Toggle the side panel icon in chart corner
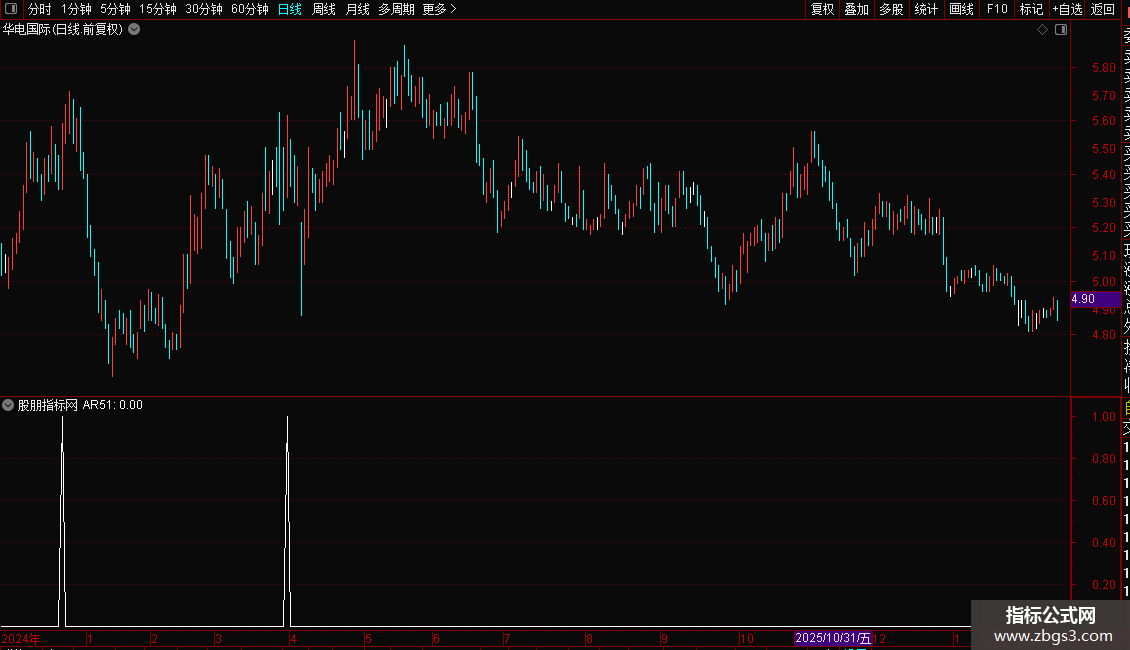The width and height of the screenshot is (1130, 650). coord(1061,30)
